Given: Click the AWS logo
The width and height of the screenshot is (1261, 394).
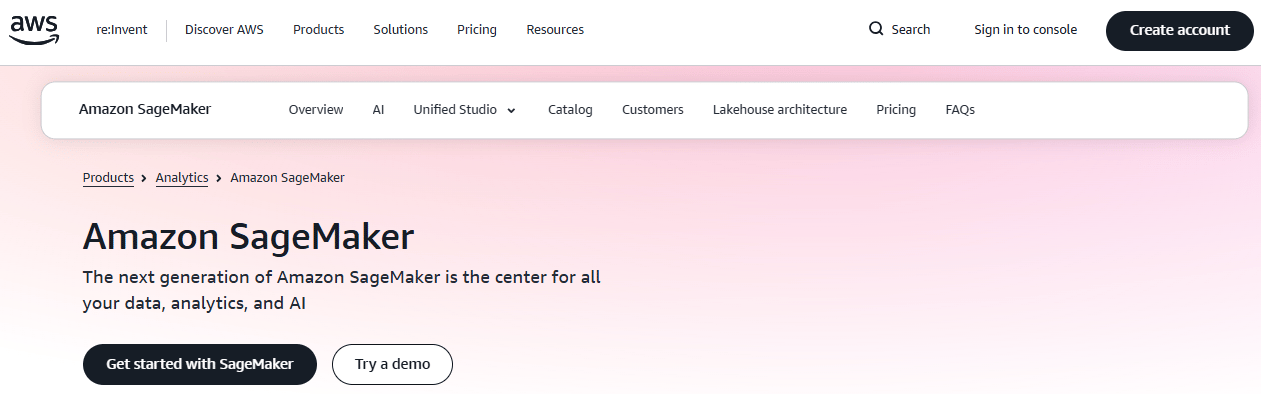Looking at the screenshot, I should [35, 30].
